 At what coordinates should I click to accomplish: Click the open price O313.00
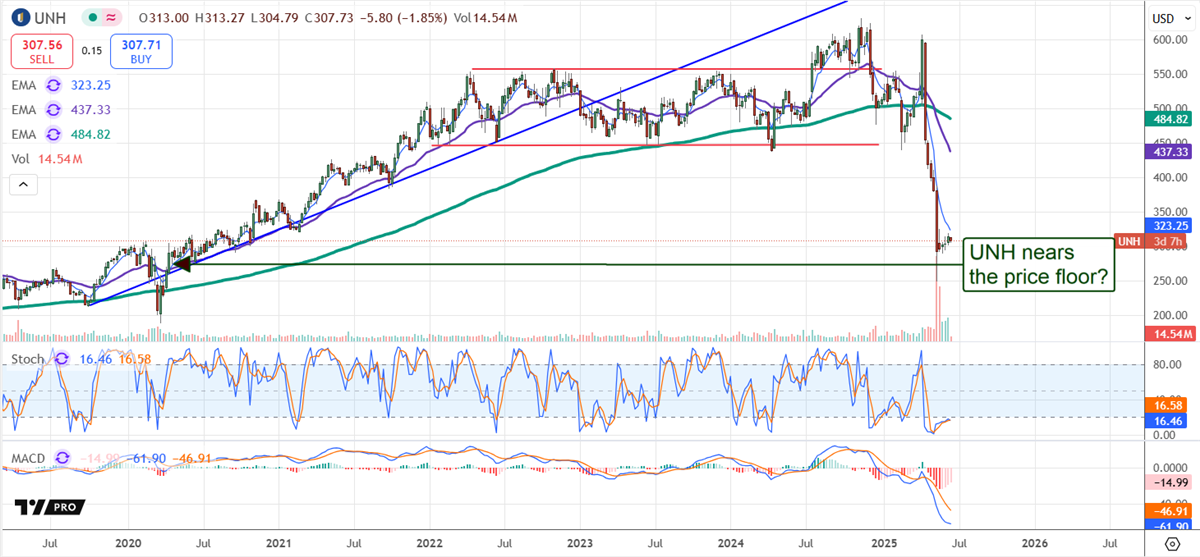pyautogui.click(x=165, y=19)
